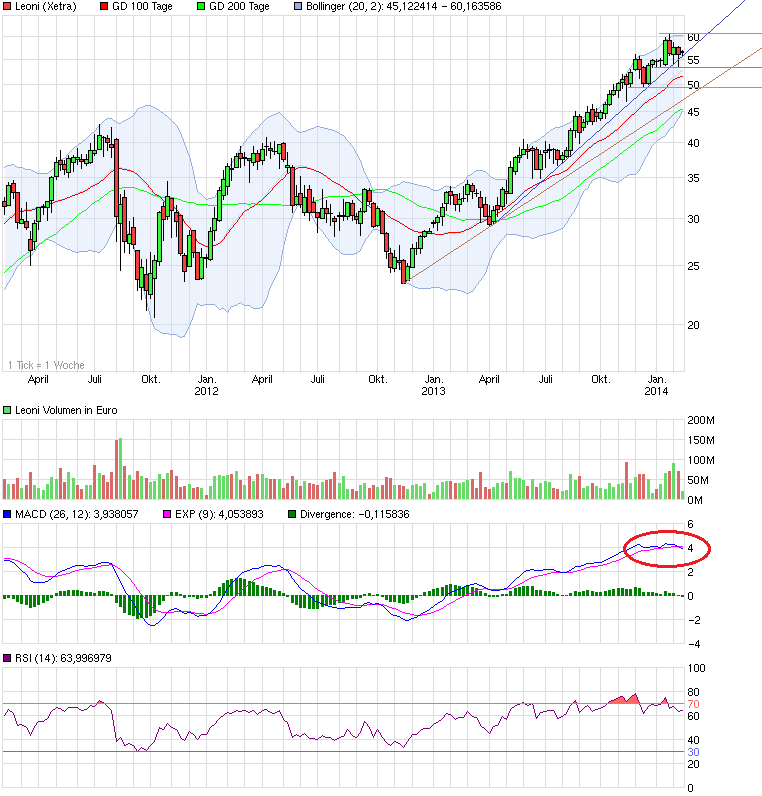The image size is (762, 796).
Task: Click the purple RSI (14) legend swatch
Action: click(7, 658)
